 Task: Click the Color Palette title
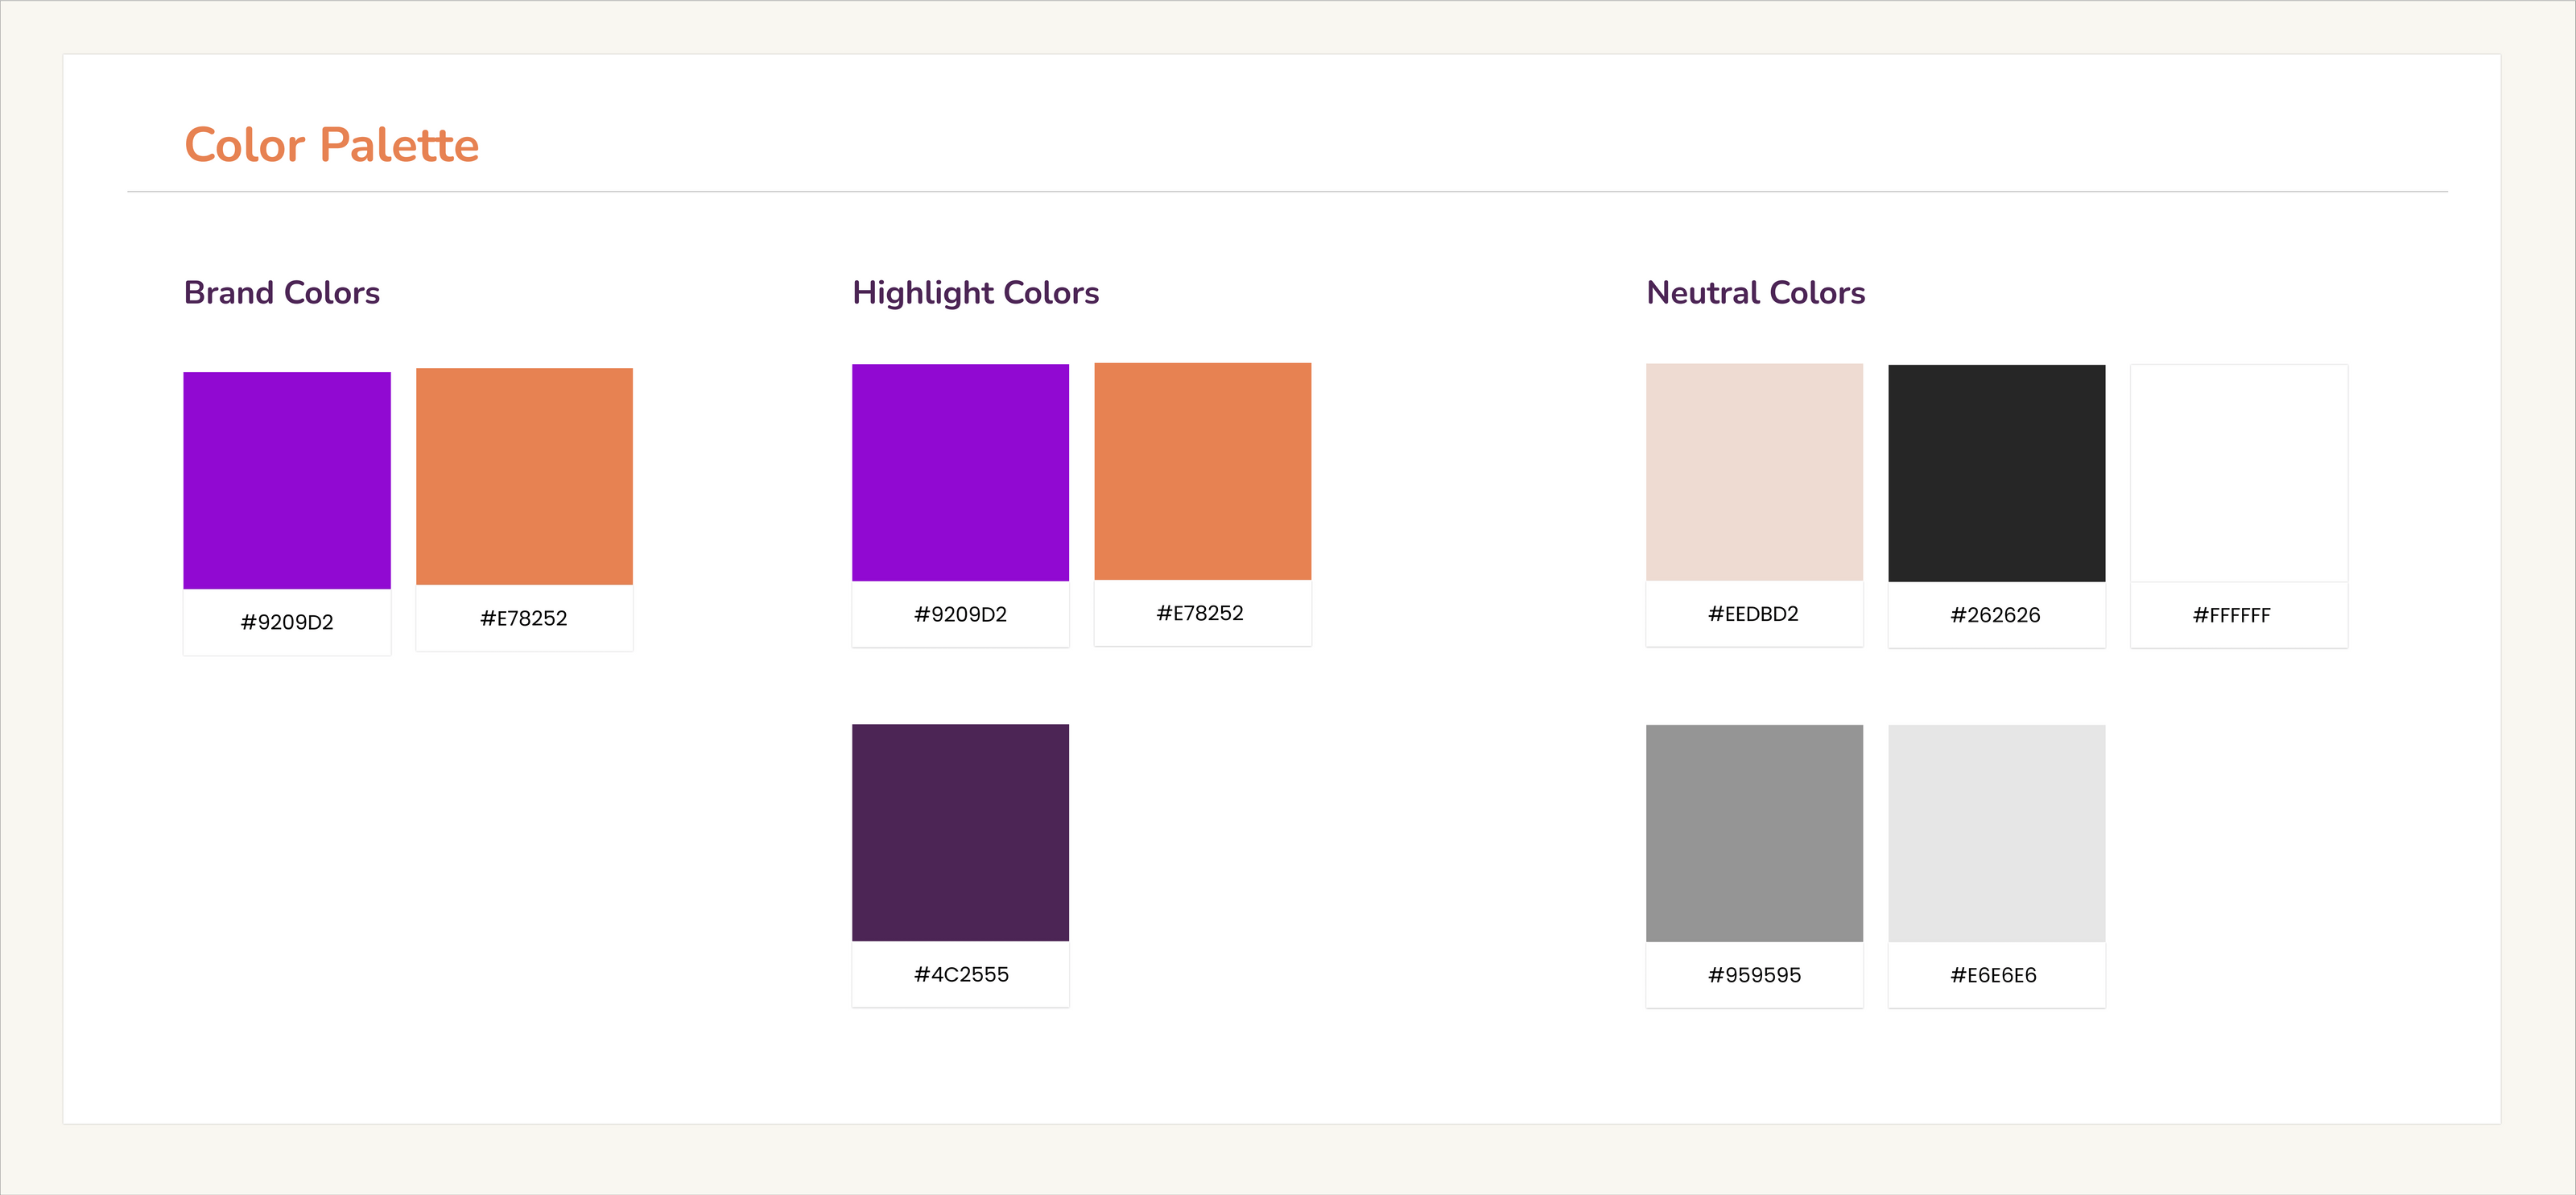(332, 145)
